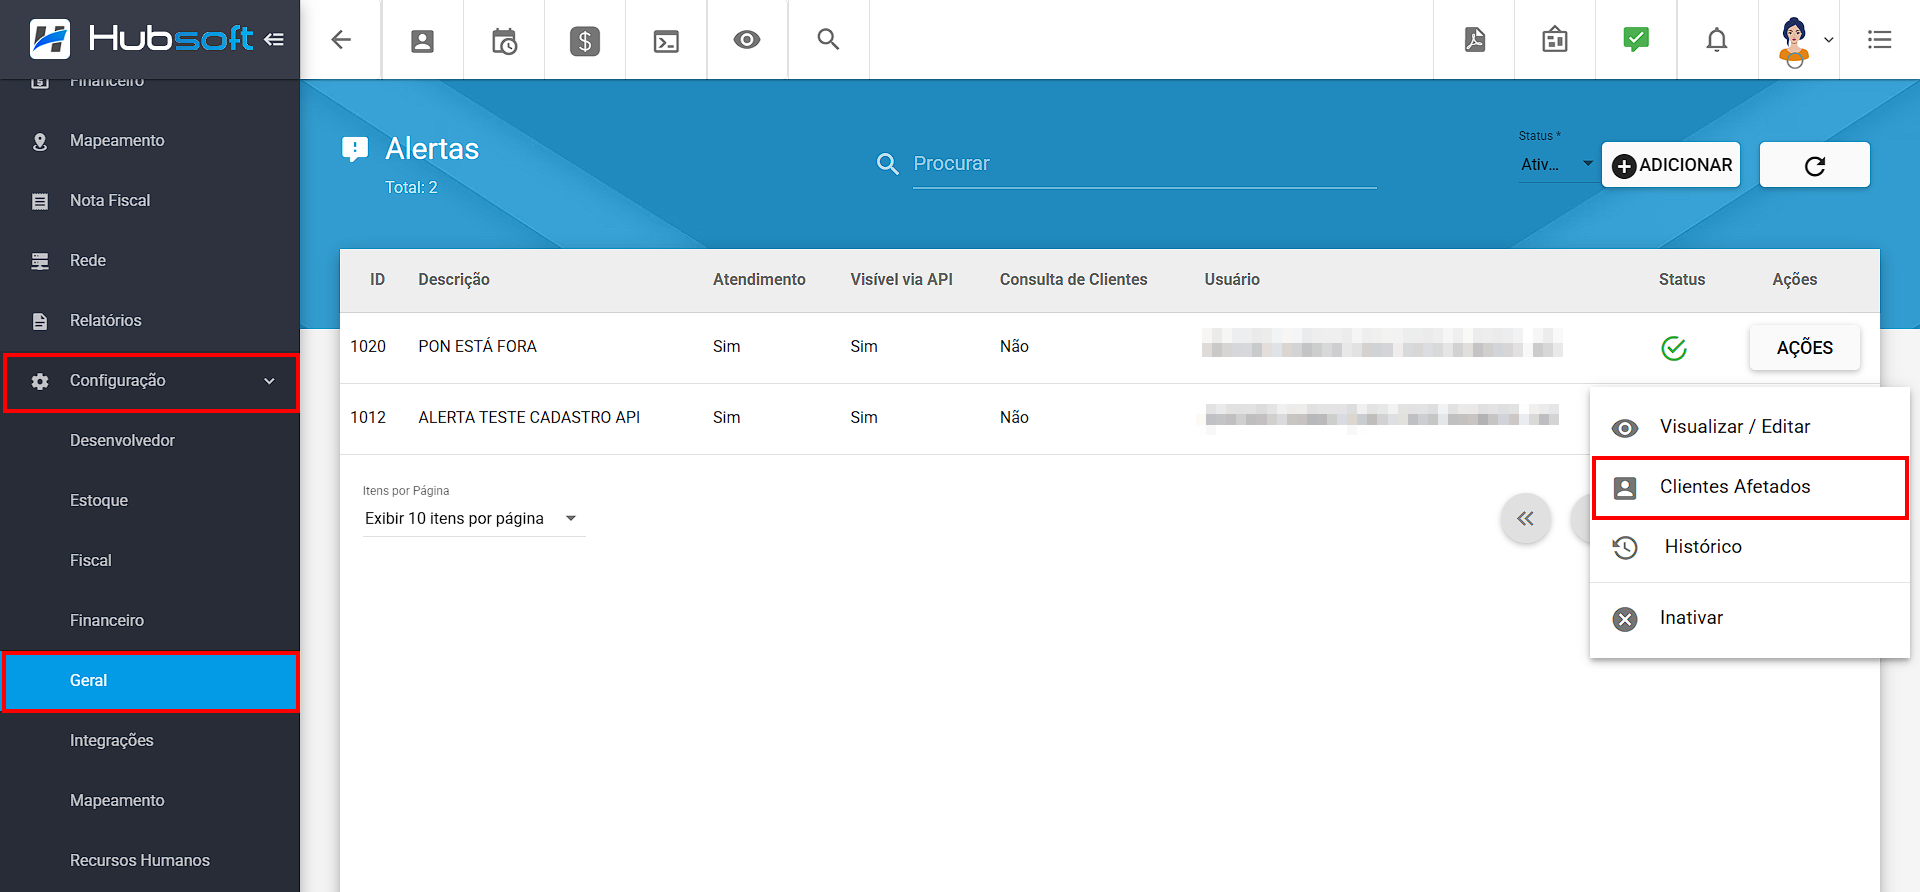This screenshot has height=892, width=1920.
Task: Click the search magnifier beside Procurar
Action: (x=887, y=163)
